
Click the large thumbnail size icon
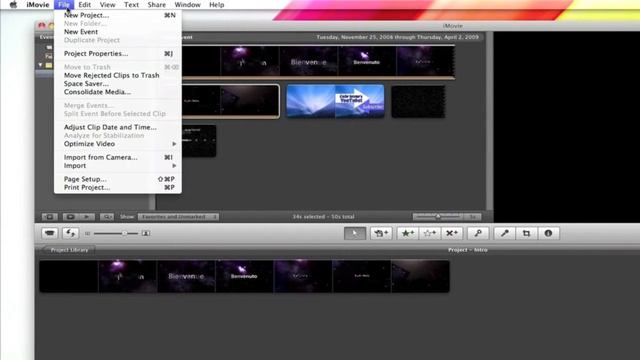(145, 233)
